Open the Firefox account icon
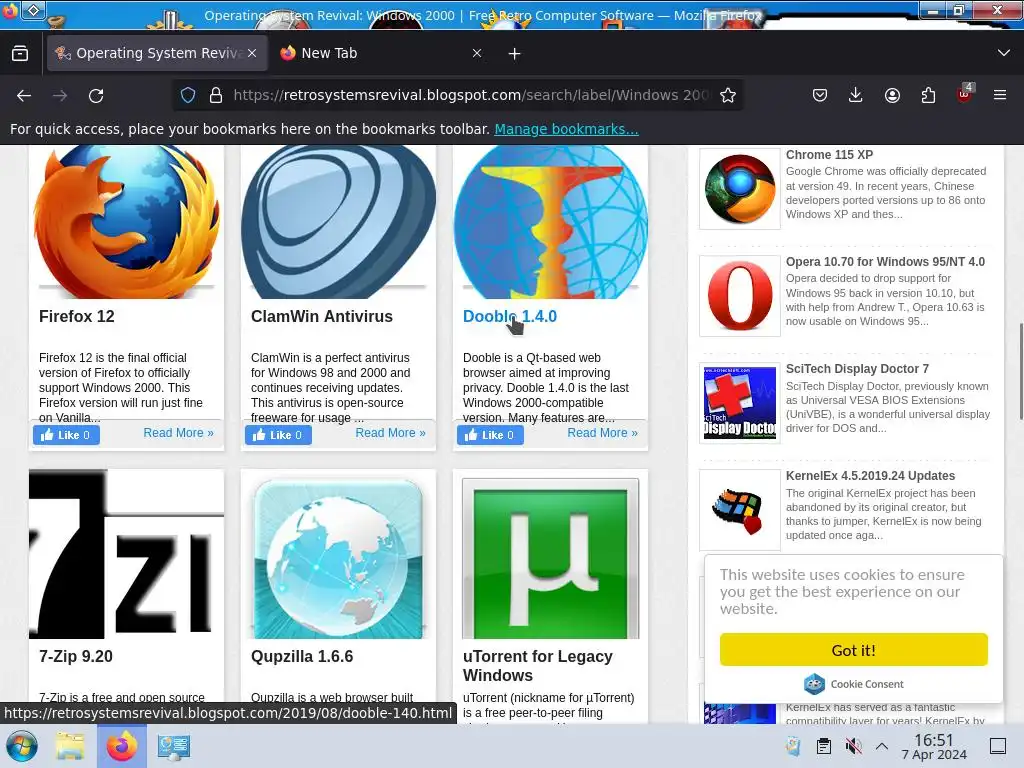The image size is (1024, 768). [892, 95]
